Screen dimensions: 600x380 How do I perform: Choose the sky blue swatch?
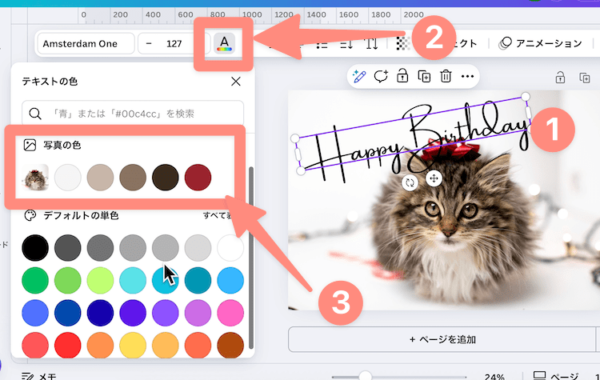click(x=230, y=280)
